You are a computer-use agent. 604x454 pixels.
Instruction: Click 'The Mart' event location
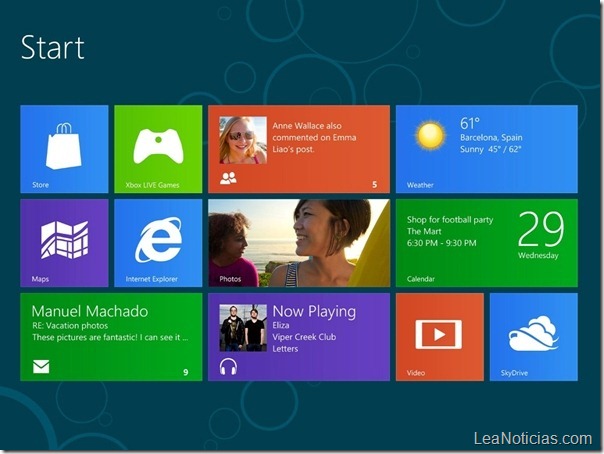click(424, 231)
